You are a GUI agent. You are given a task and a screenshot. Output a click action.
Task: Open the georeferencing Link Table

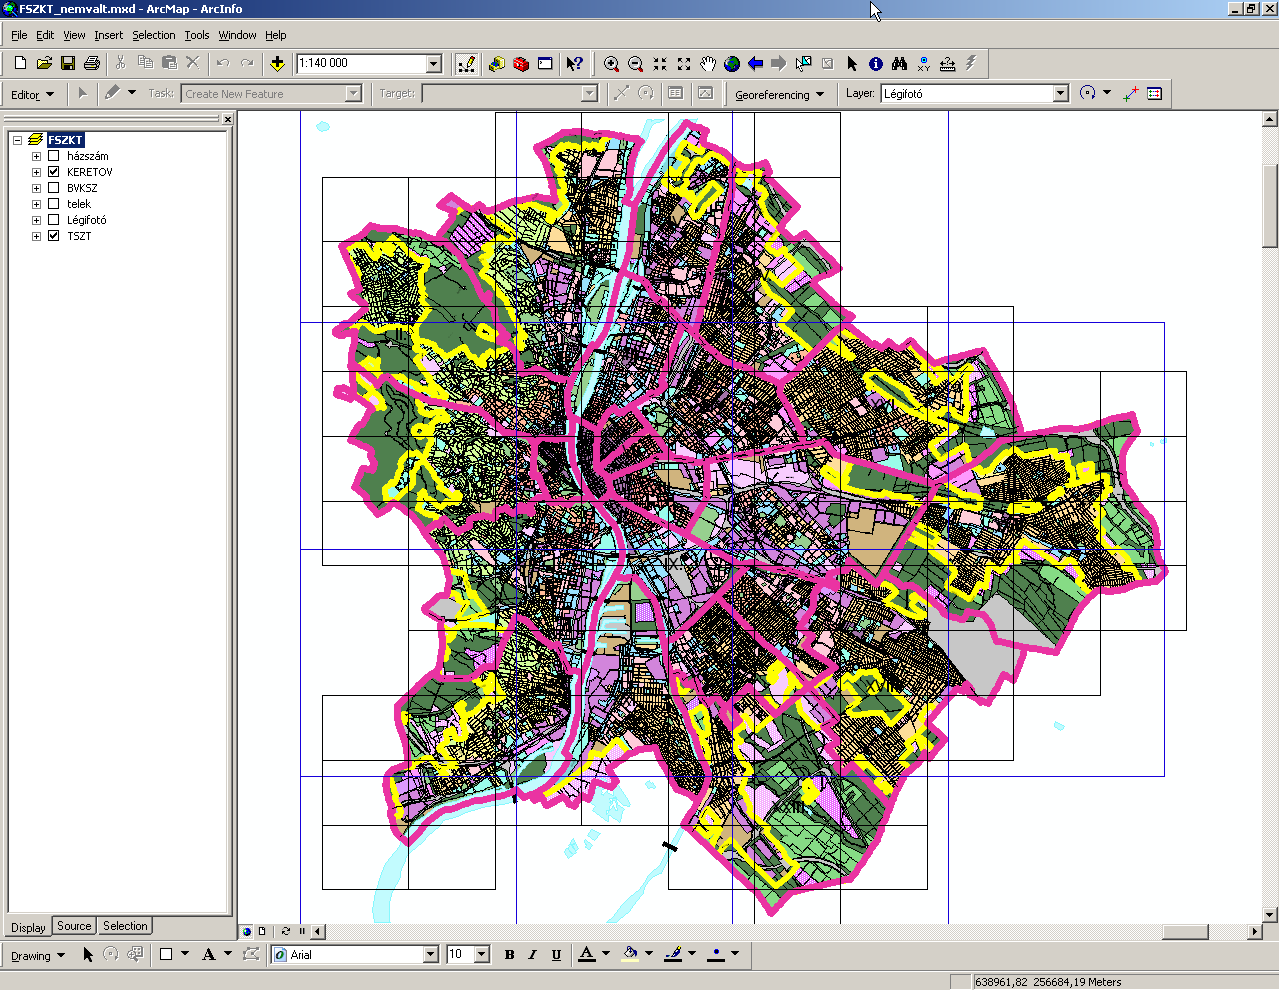click(1155, 93)
